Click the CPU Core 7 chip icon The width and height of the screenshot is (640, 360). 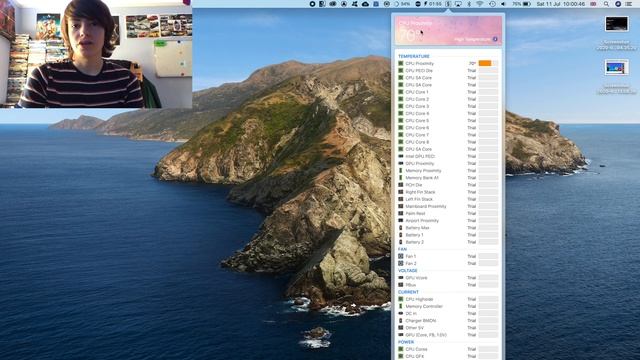[401, 135]
